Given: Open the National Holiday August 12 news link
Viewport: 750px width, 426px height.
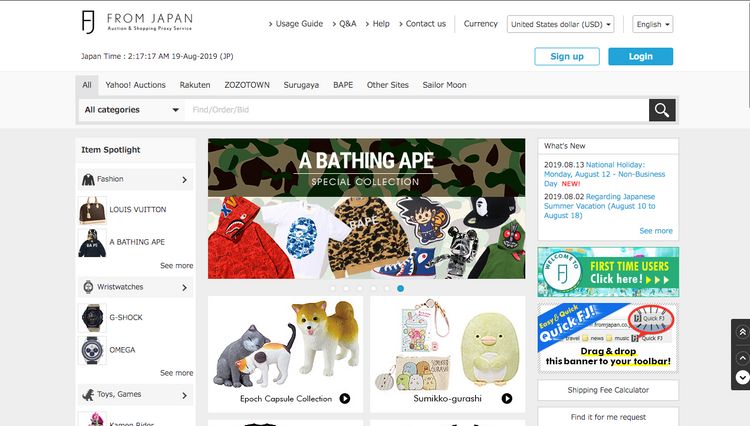Looking at the screenshot, I should coord(605,174).
